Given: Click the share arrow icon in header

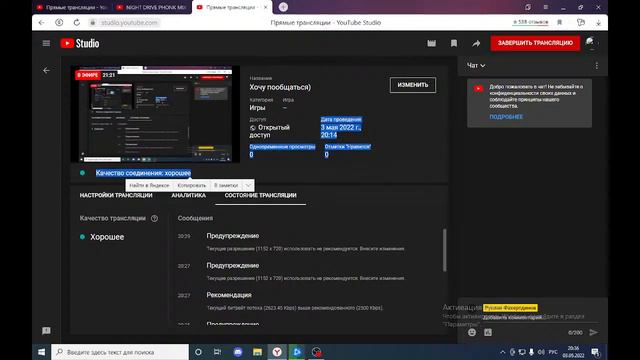Looking at the screenshot, I should tap(476, 43).
